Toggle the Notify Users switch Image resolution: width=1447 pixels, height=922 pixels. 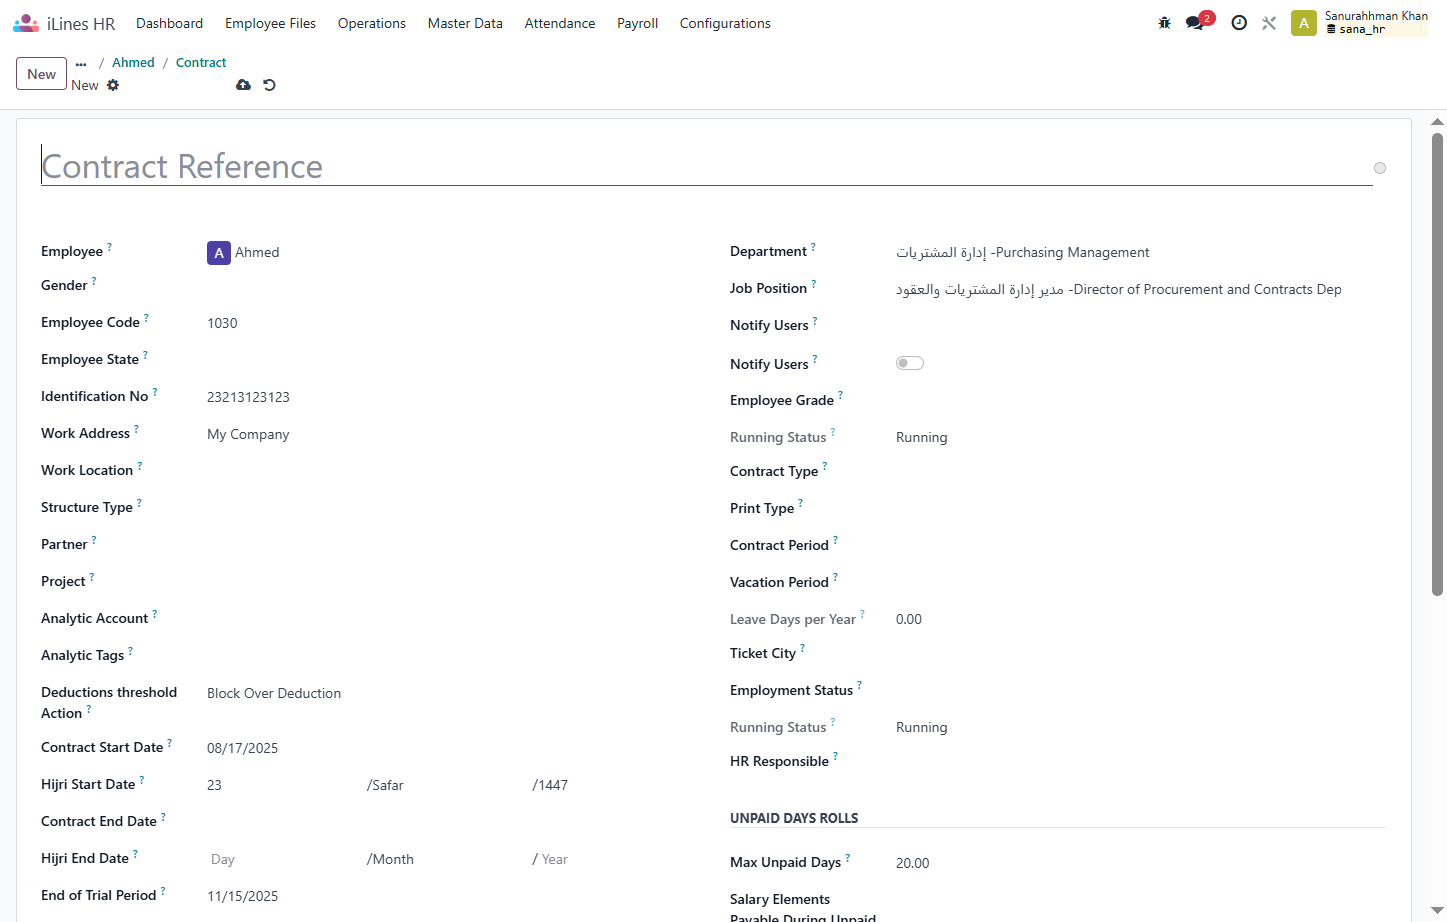pos(910,363)
